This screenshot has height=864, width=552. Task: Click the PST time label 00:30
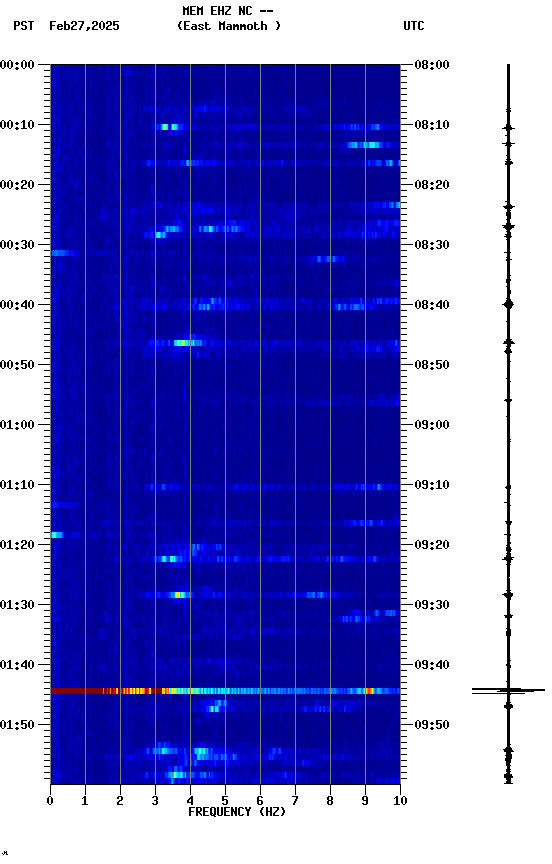(x=17, y=245)
